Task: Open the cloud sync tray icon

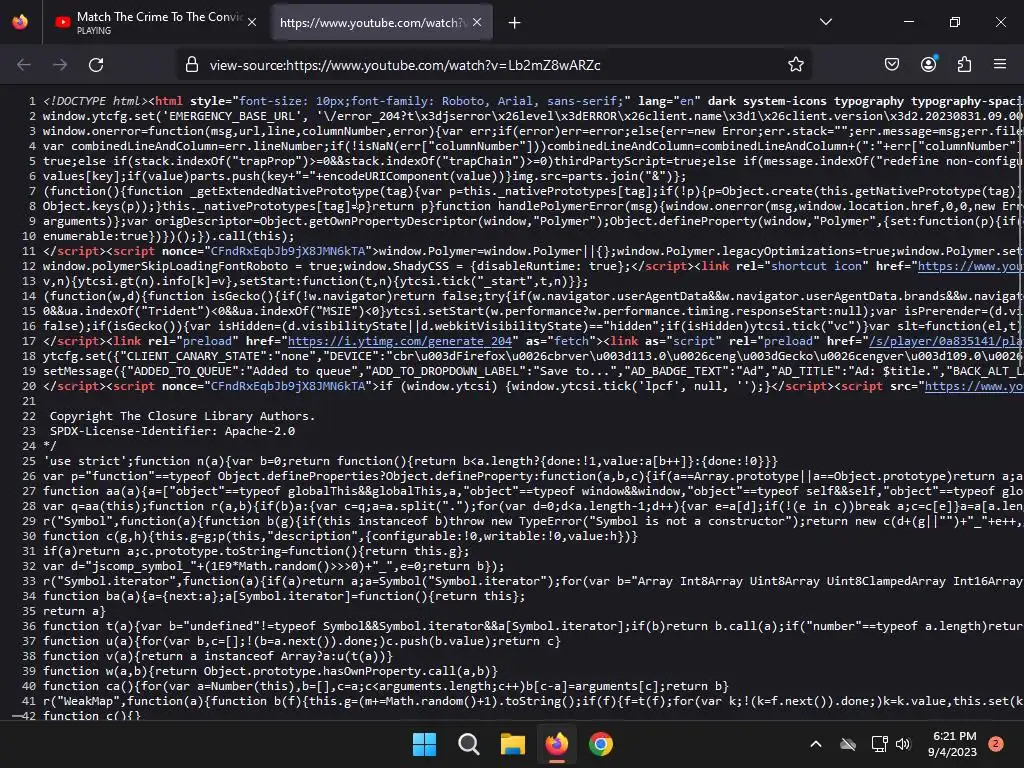Action: point(848,744)
